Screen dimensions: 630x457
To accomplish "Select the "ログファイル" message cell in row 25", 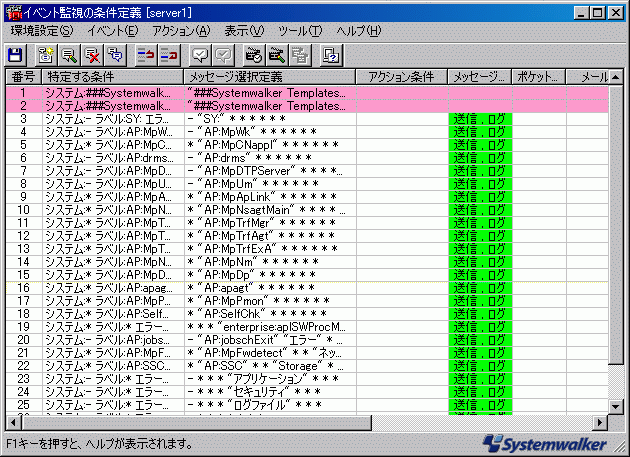I will tap(270, 405).
